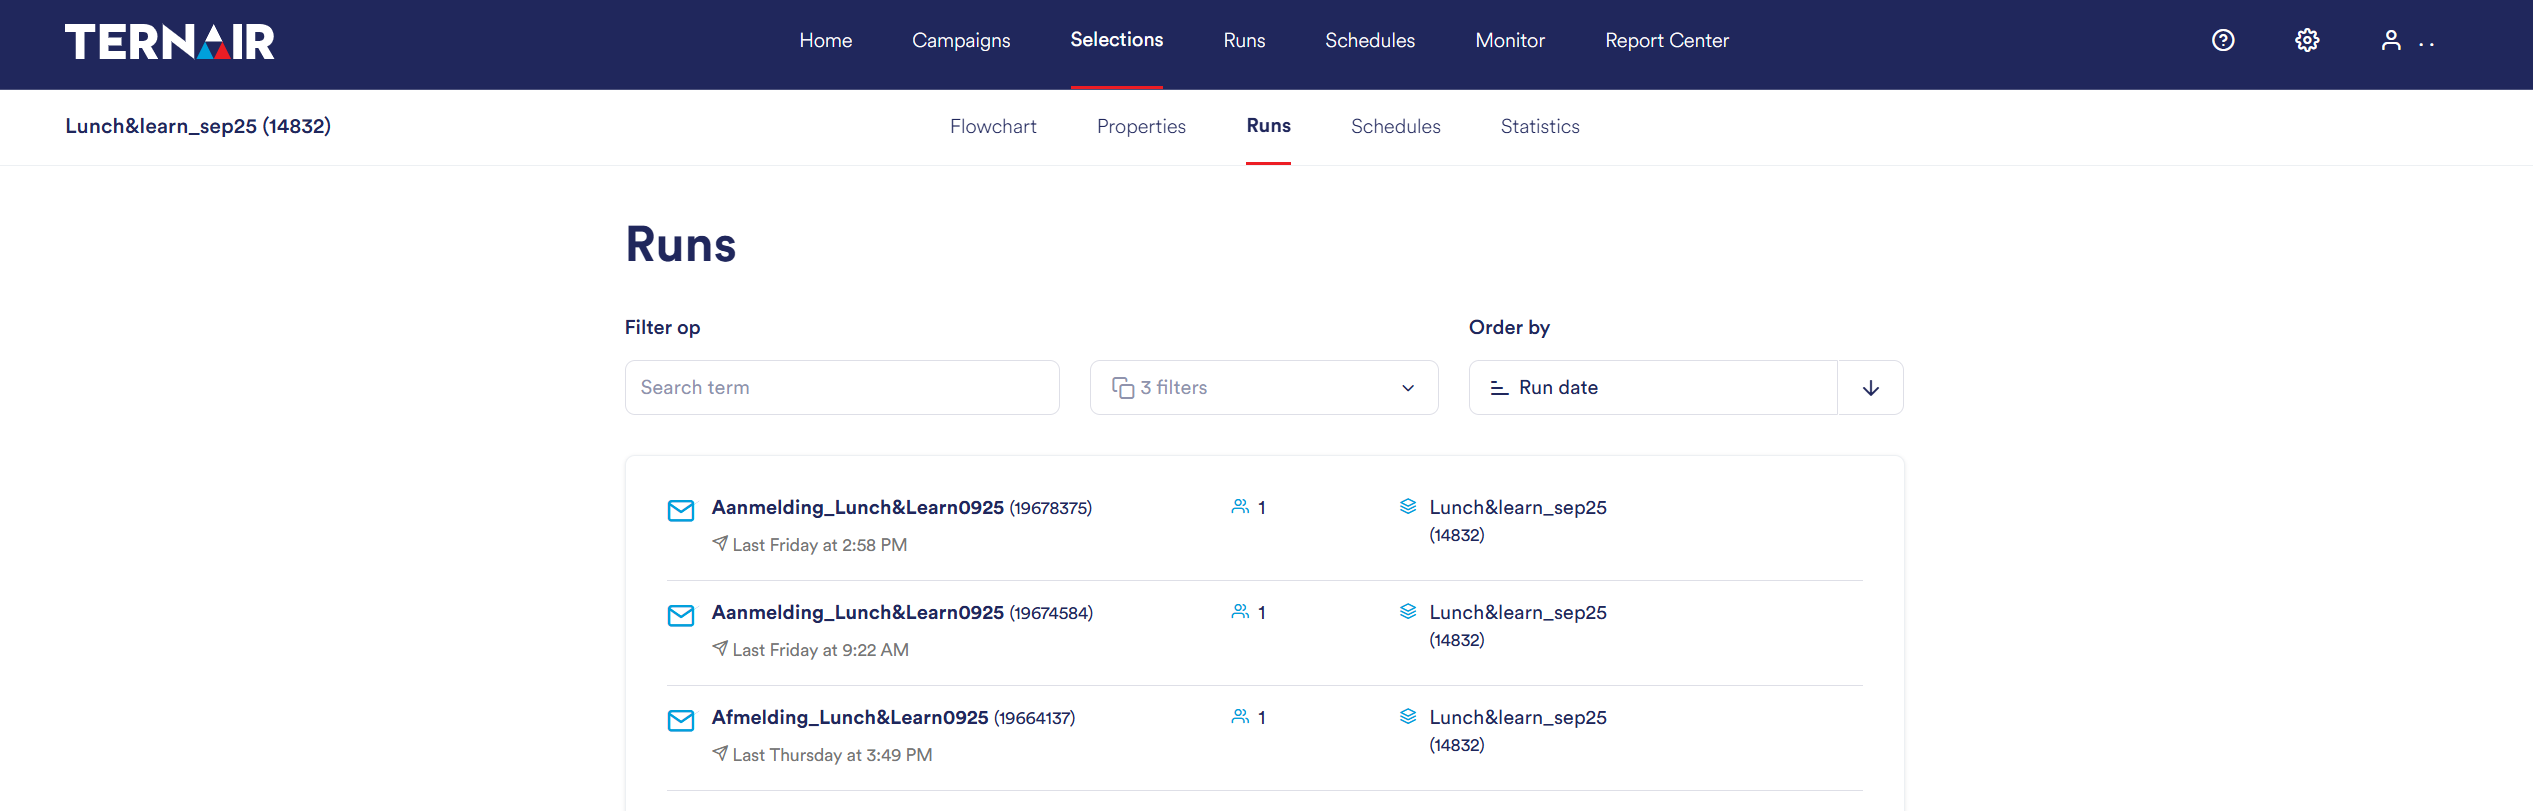Click email icon of Afmelding run
2533x811 pixels.
click(681, 720)
